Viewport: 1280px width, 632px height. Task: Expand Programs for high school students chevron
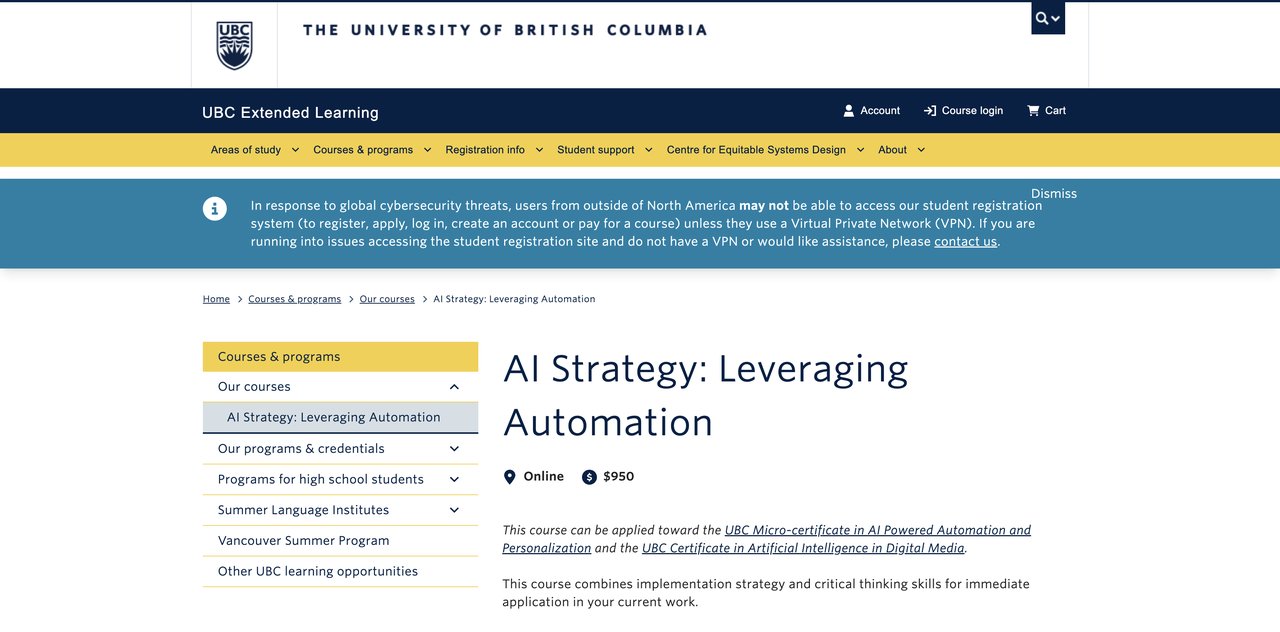pos(454,480)
